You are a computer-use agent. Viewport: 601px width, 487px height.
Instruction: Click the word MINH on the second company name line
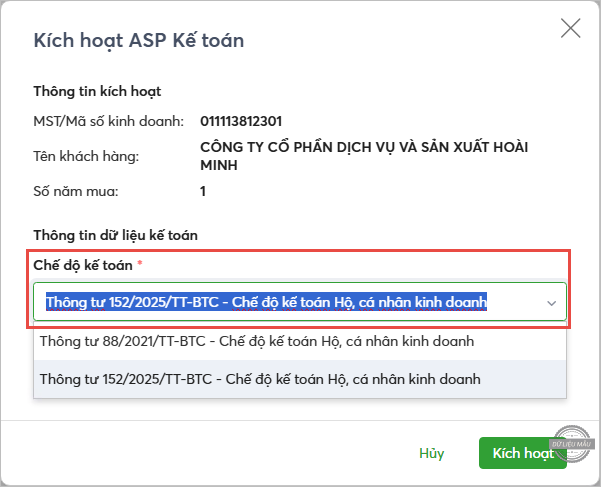coord(220,165)
